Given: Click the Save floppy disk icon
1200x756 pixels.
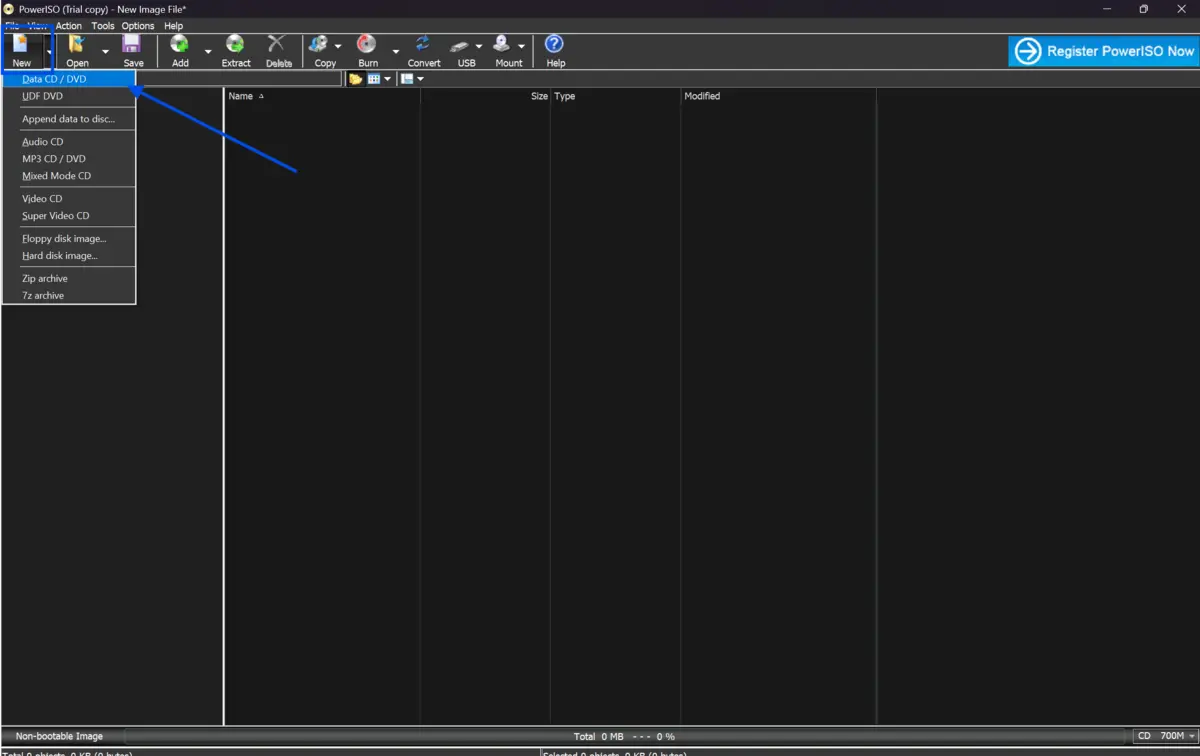Looking at the screenshot, I should click(x=132, y=44).
